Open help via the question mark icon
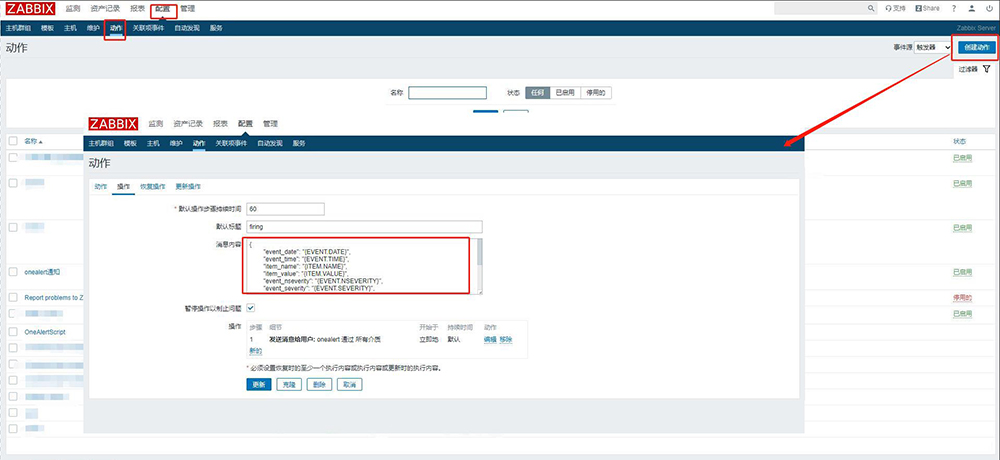 click(x=954, y=8)
